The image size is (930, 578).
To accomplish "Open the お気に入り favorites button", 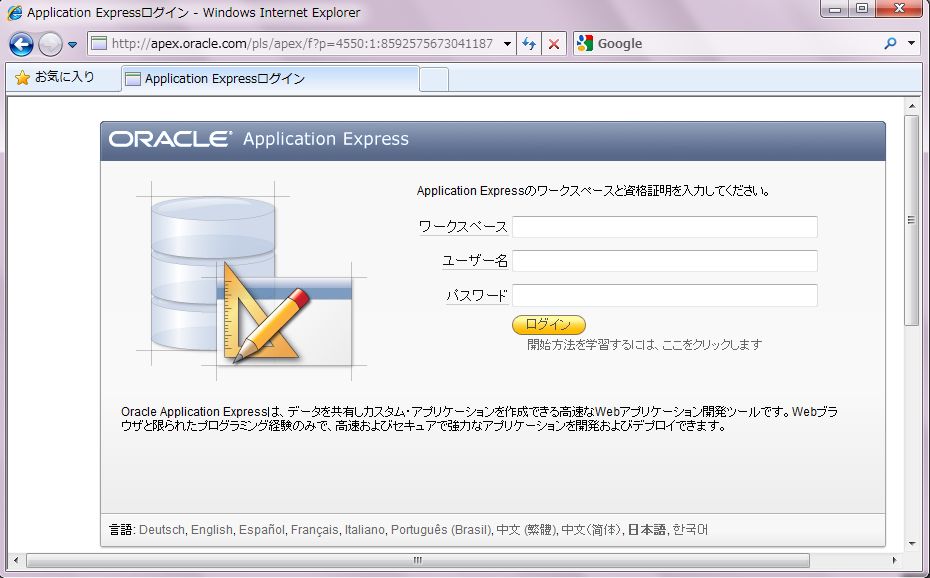I will pyautogui.click(x=55, y=77).
